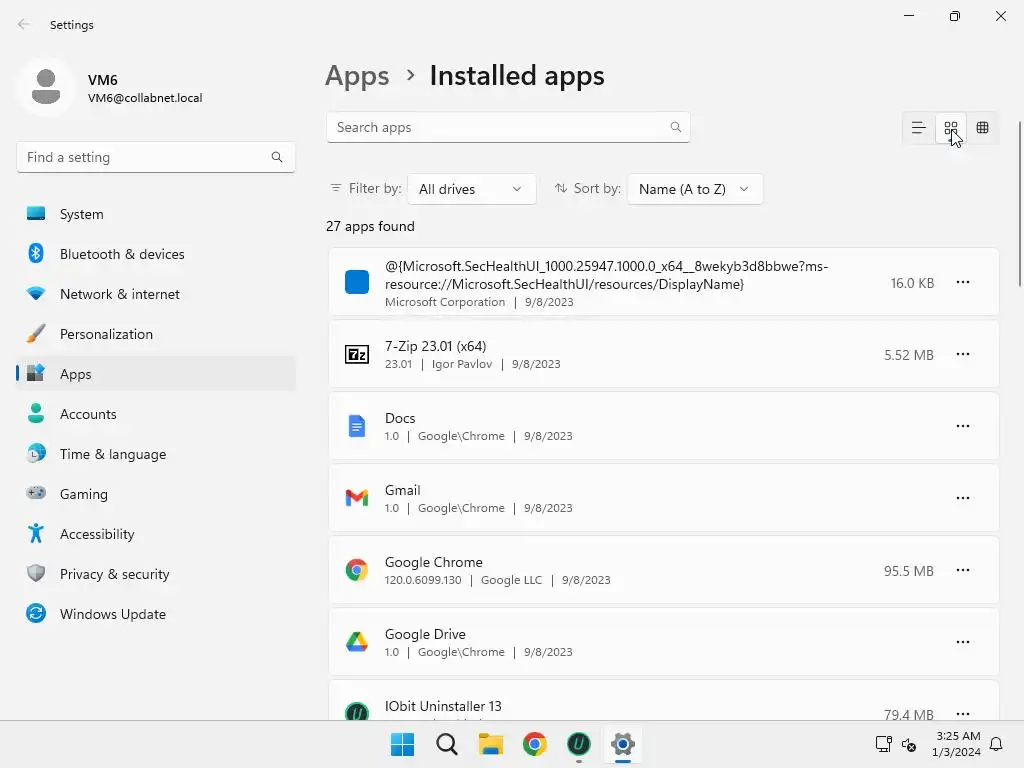Select Apps in the sidebar
This screenshot has height=768, width=1024.
155,374
